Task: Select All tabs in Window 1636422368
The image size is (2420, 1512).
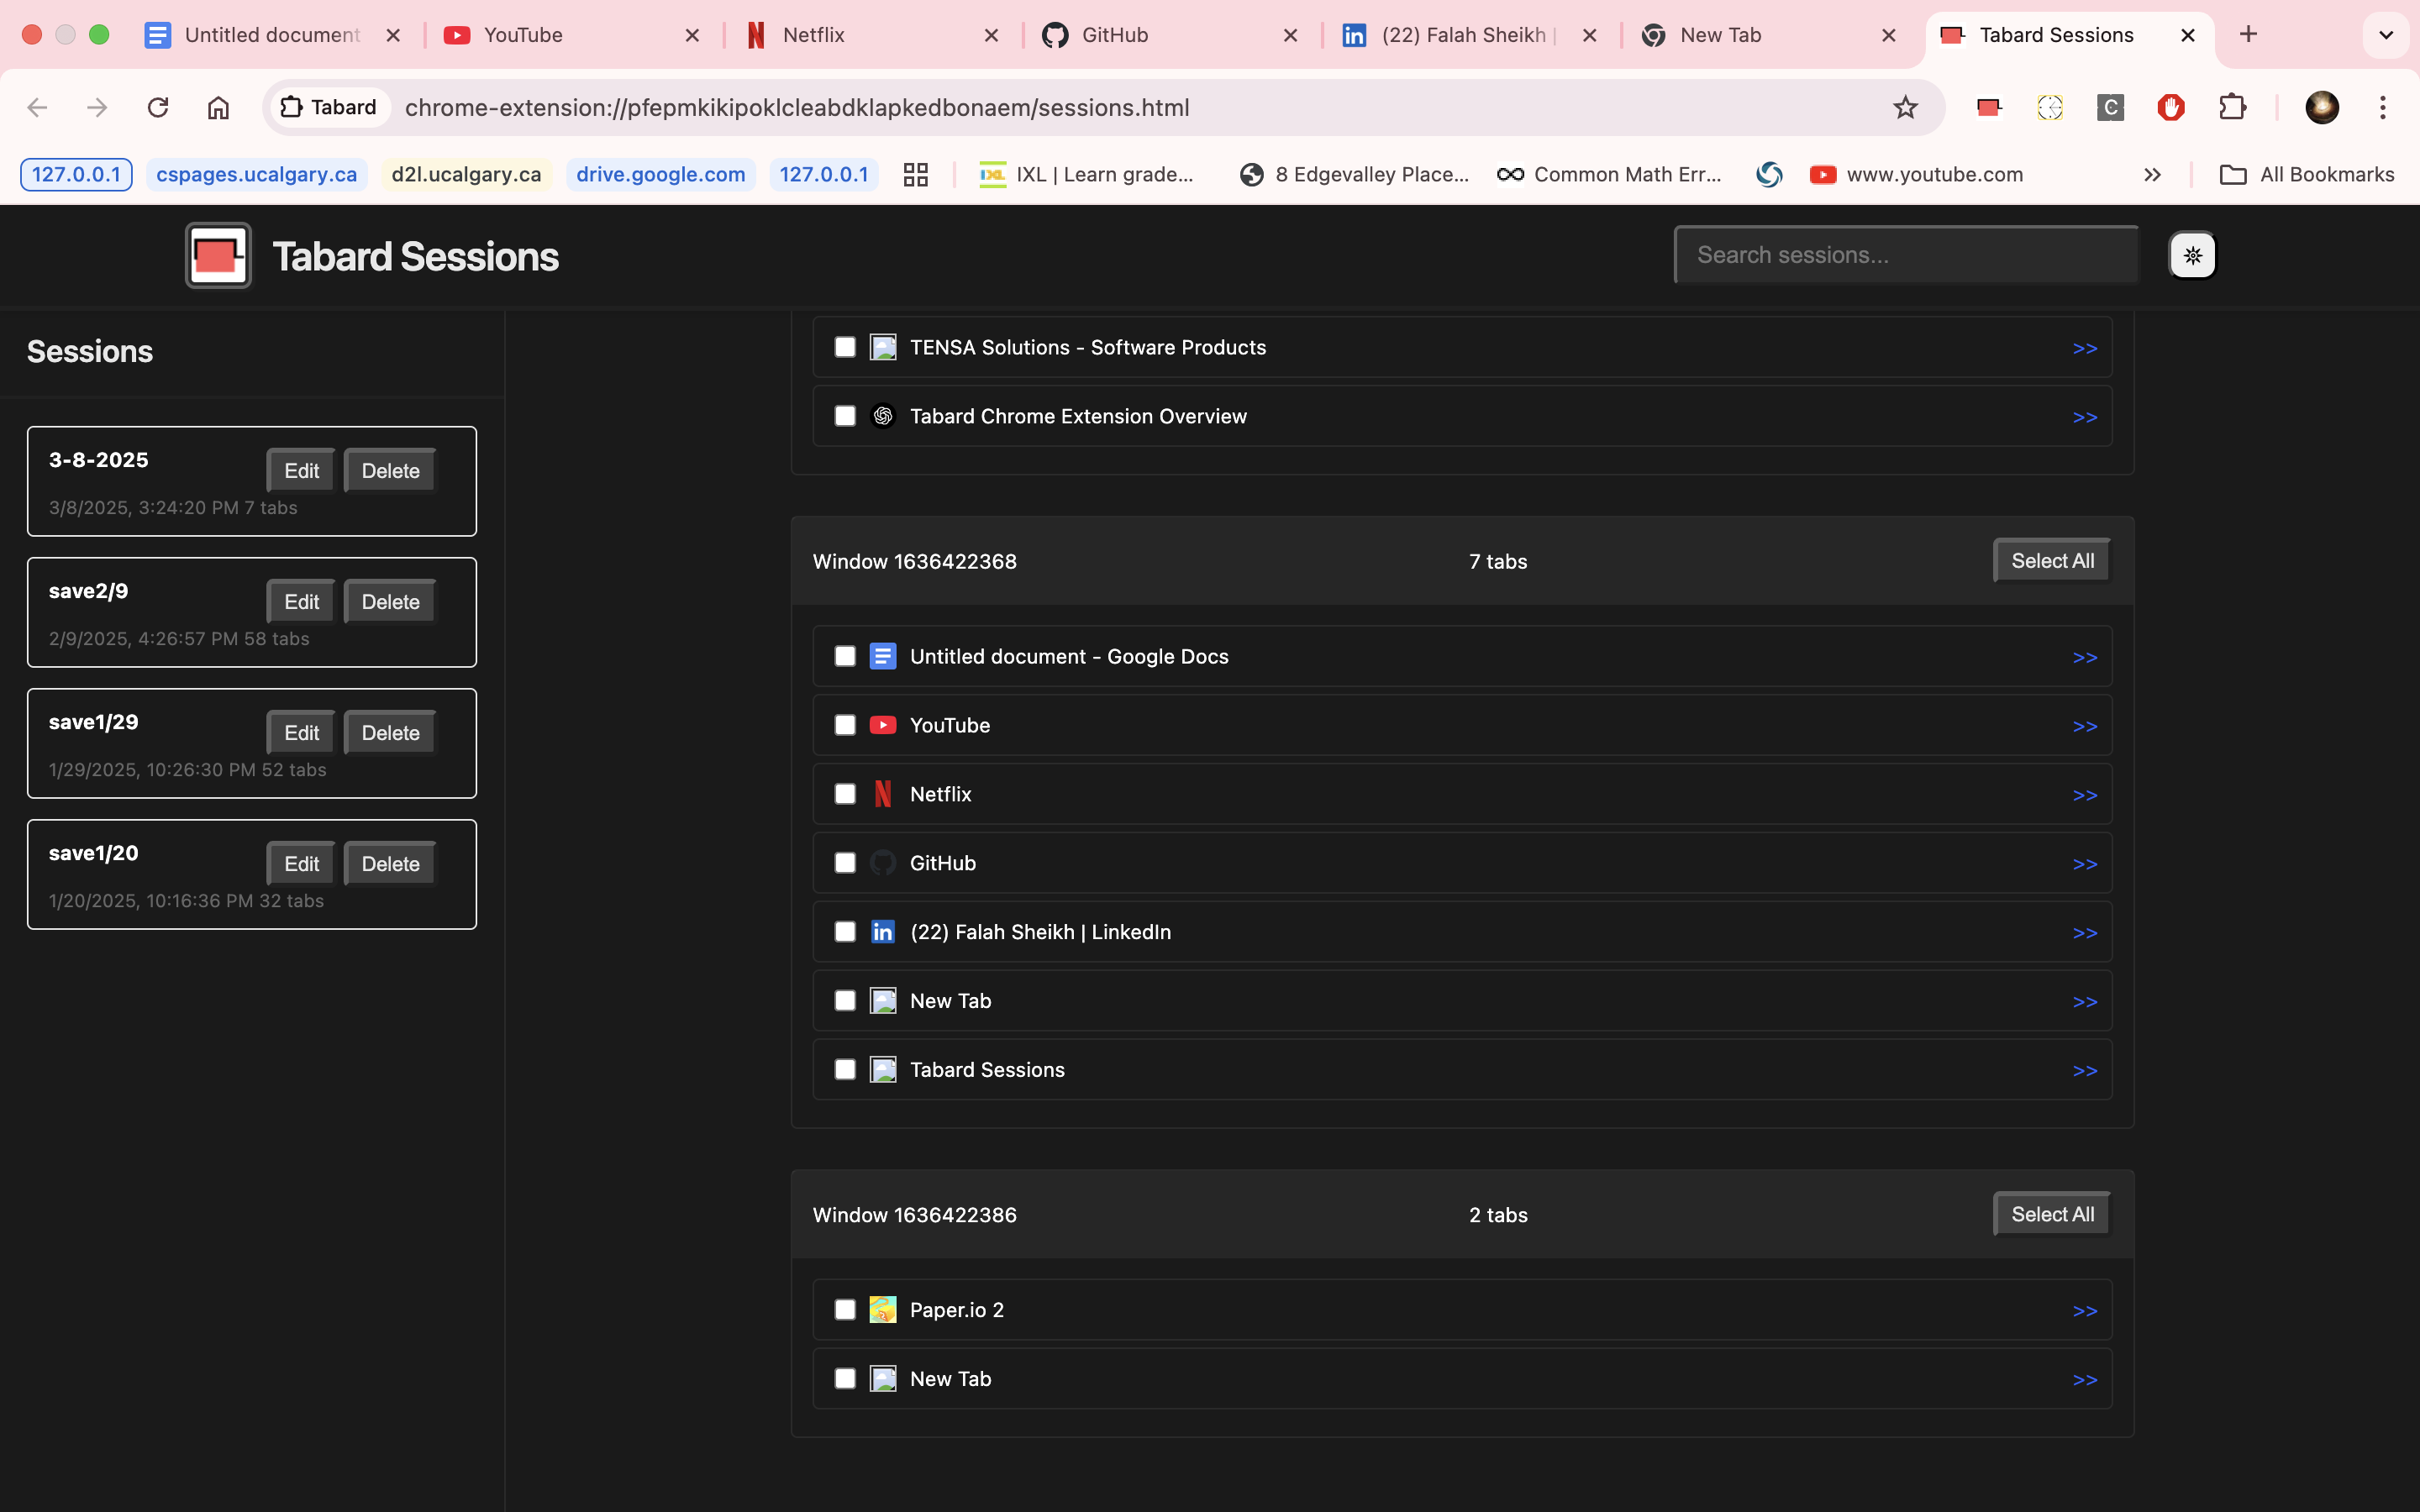Action: (2052, 561)
